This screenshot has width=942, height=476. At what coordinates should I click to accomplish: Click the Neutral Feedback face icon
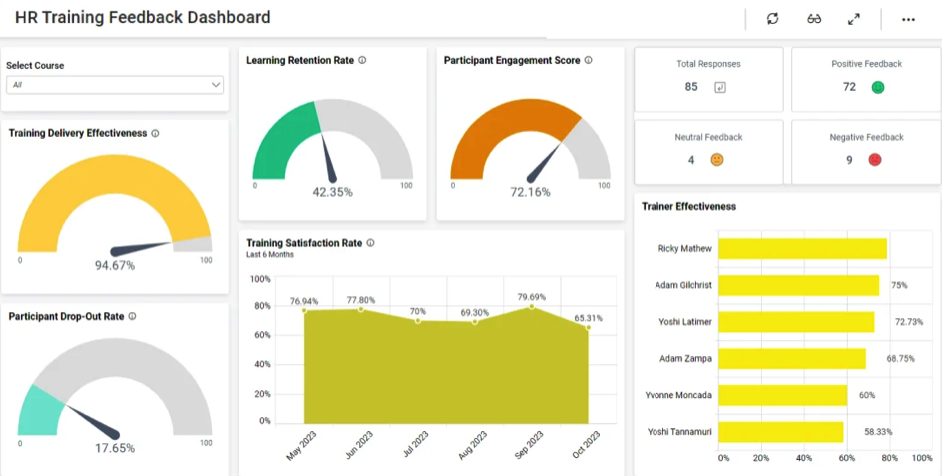716,160
